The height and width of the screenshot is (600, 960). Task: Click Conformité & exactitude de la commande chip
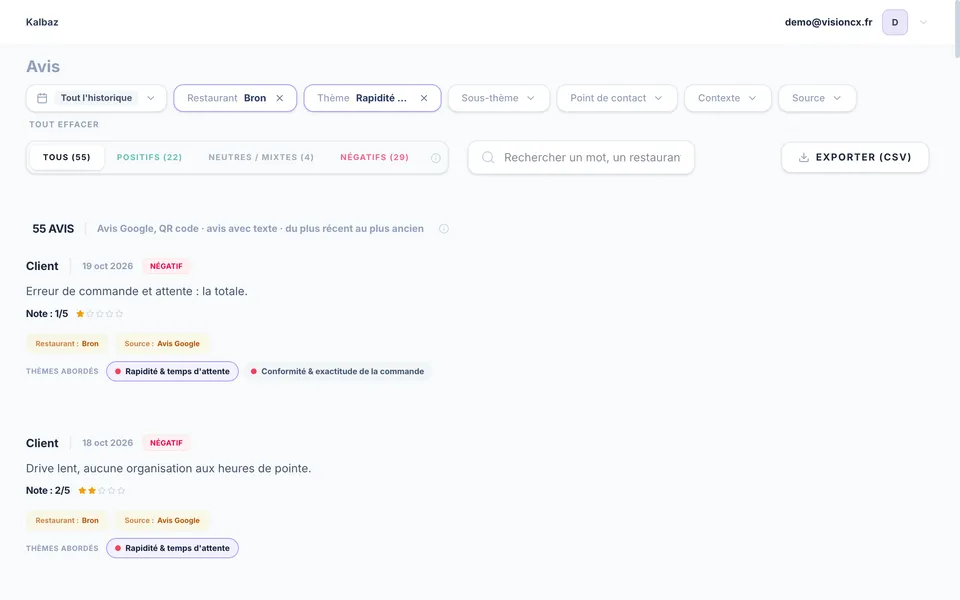tap(337, 371)
